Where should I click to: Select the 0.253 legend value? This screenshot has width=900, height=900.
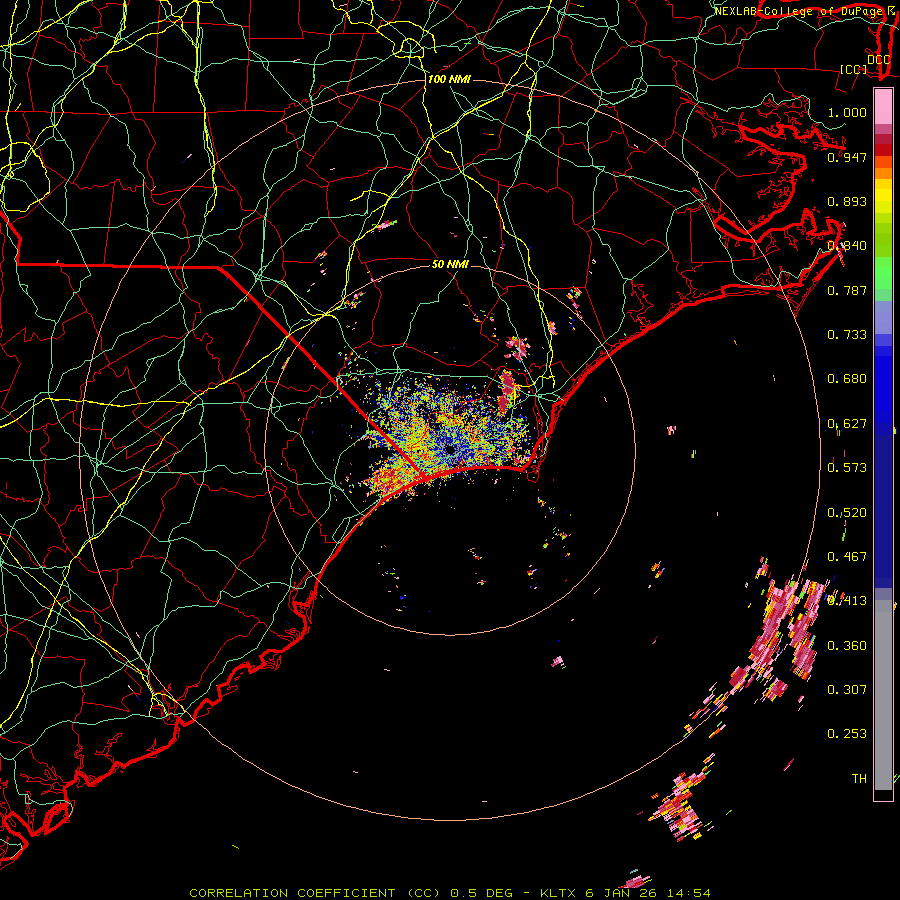[847, 734]
